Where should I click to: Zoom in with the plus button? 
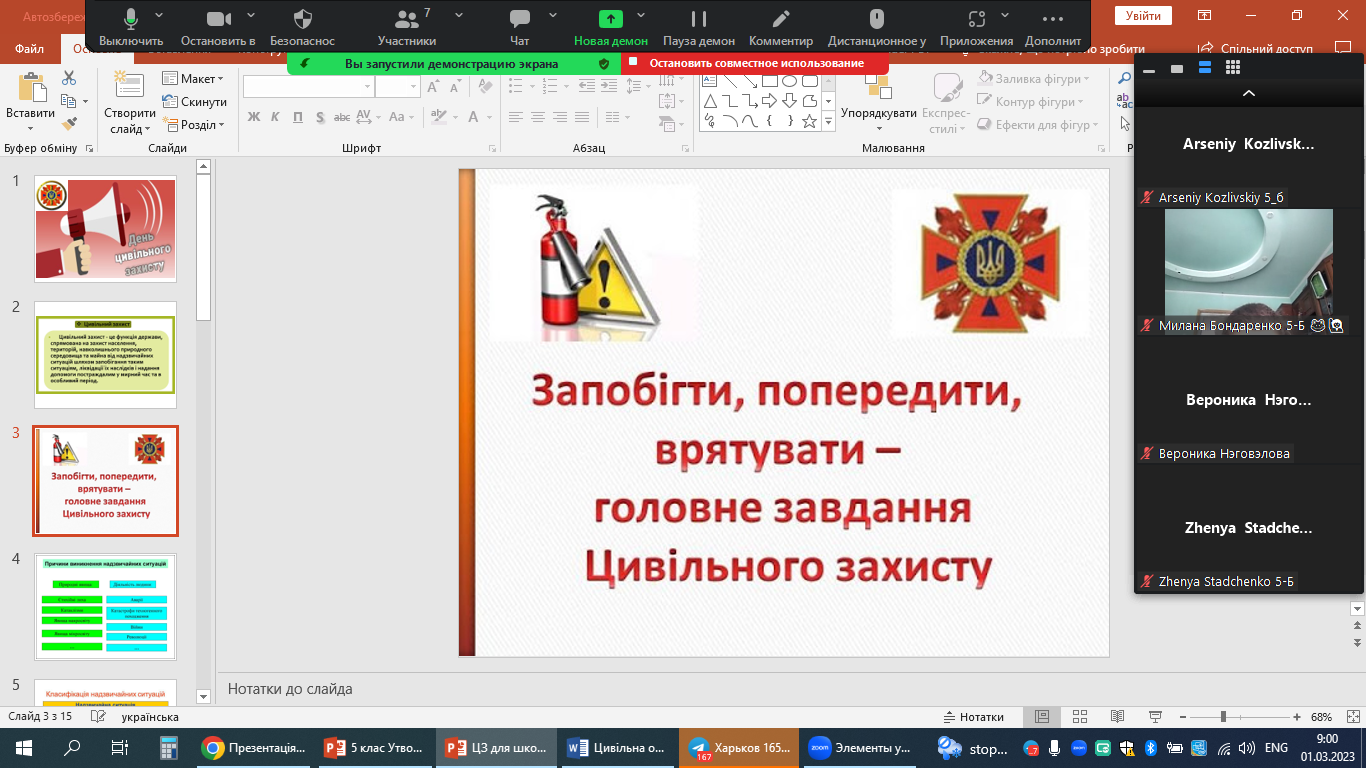coord(1297,717)
